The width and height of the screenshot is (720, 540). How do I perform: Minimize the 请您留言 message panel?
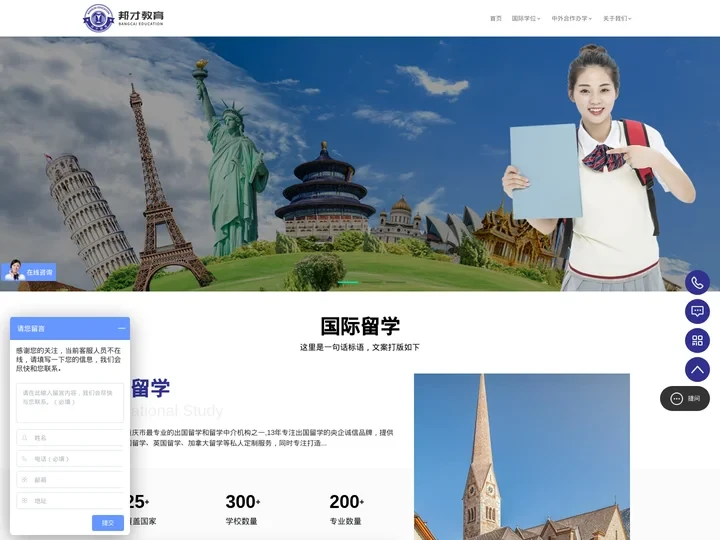click(x=121, y=328)
